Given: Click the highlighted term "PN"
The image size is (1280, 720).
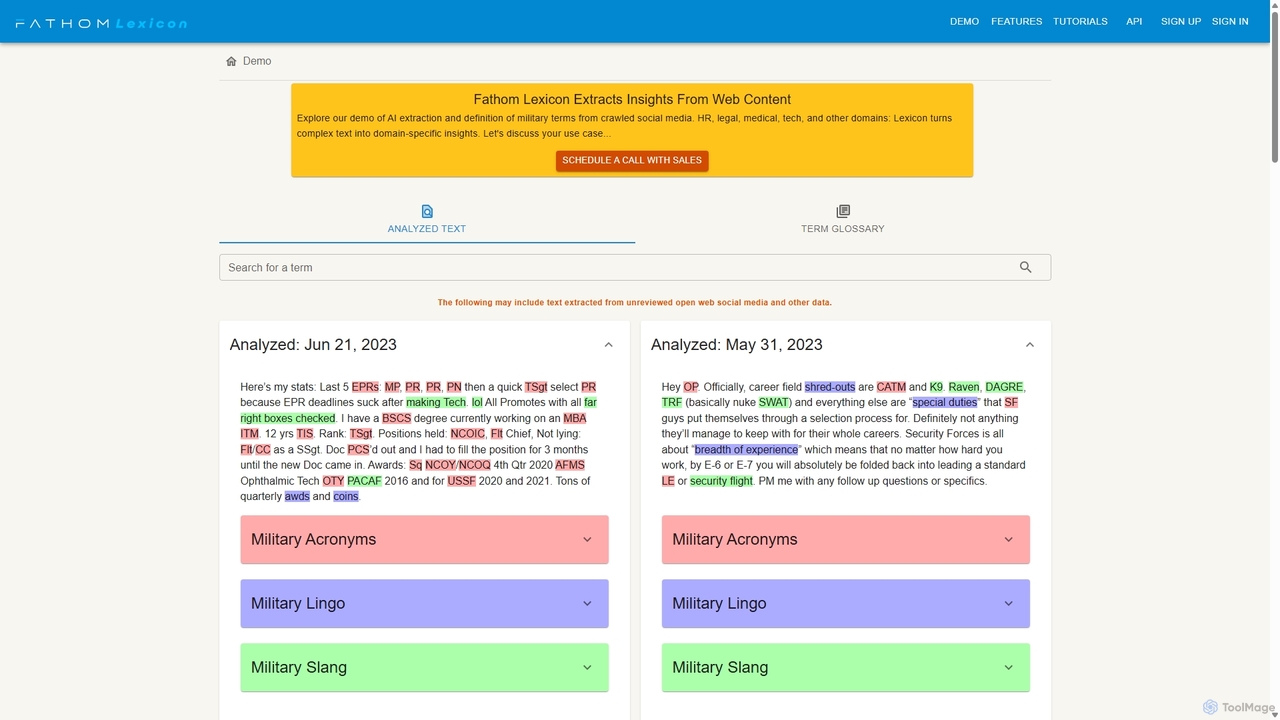Looking at the screenshot, I should pyautogui.click(x=454, y=387).
